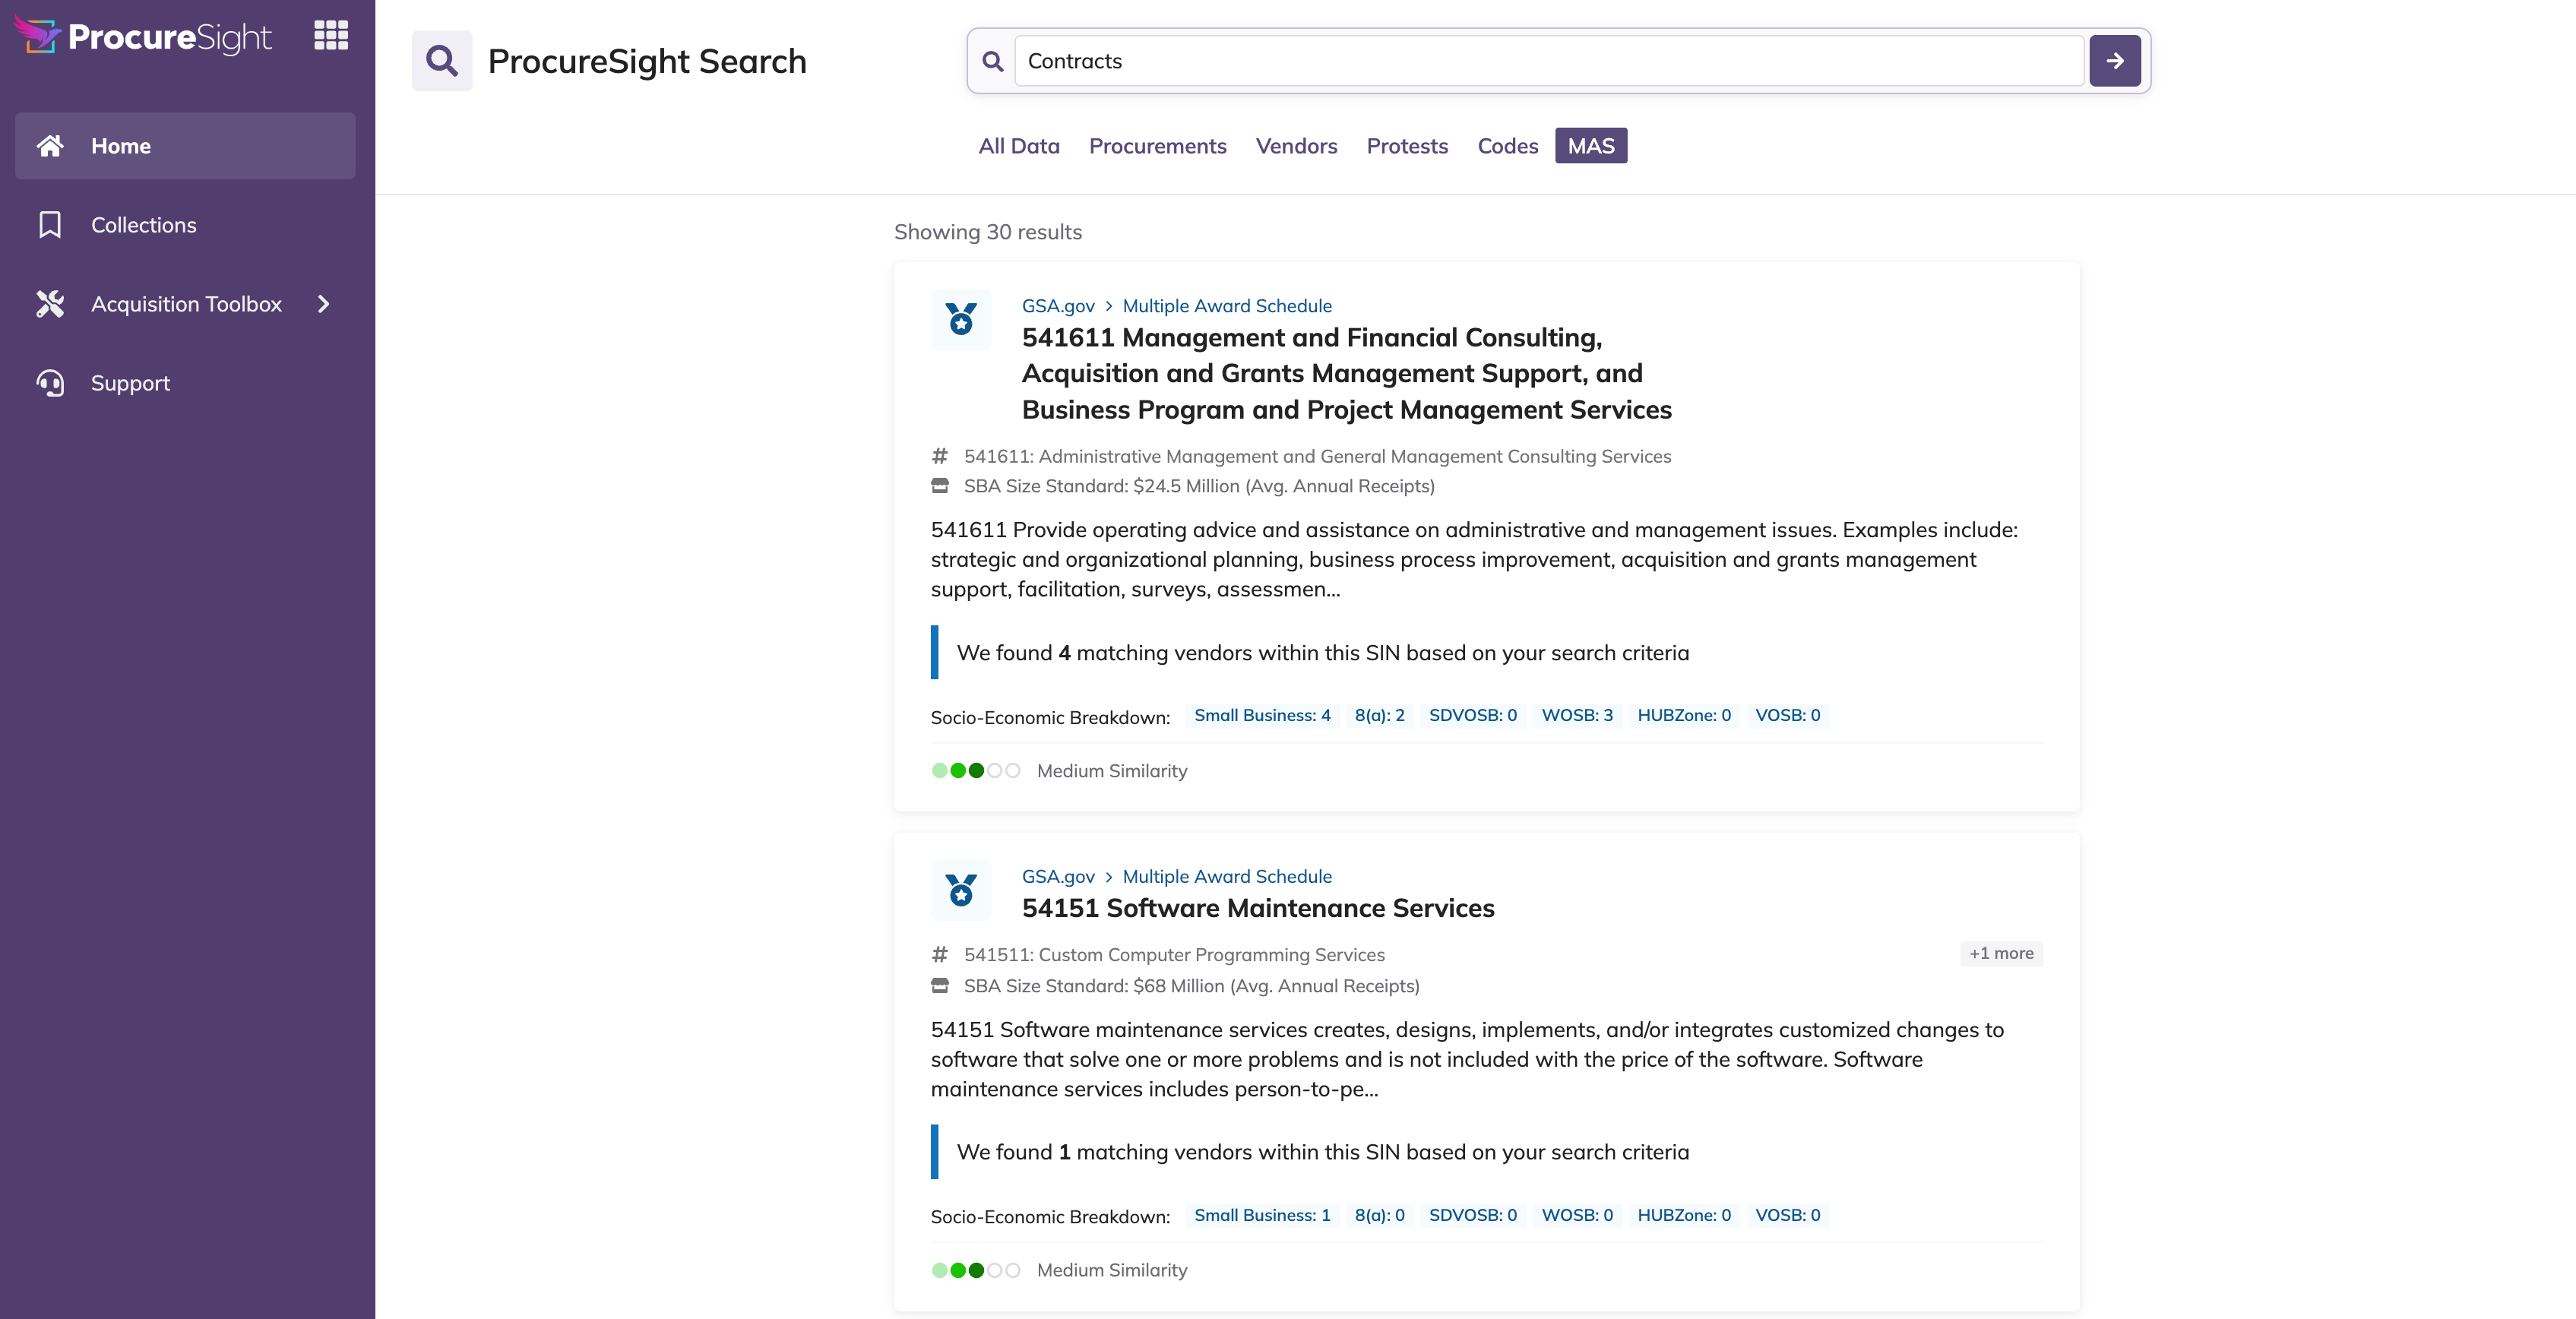Click the large search icon beside ProcureSight Search
Screen dimensions: 2576x1319
tap(442, 61)
